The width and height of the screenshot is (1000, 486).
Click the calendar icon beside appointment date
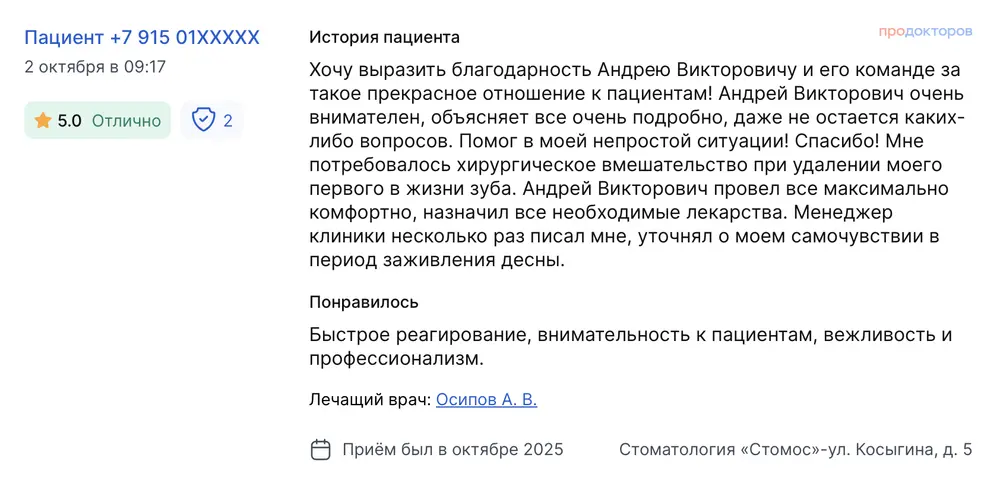tap(321, 449)
